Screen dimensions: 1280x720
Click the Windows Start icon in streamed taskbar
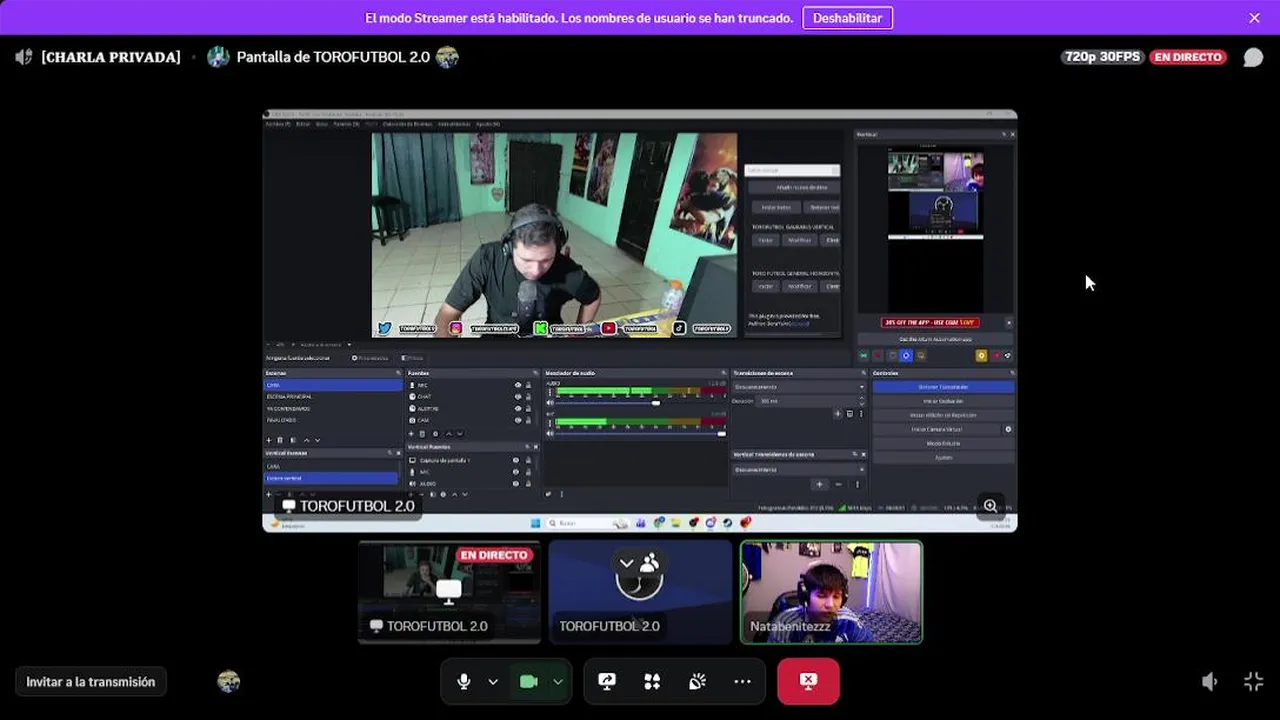coord(535,522)
